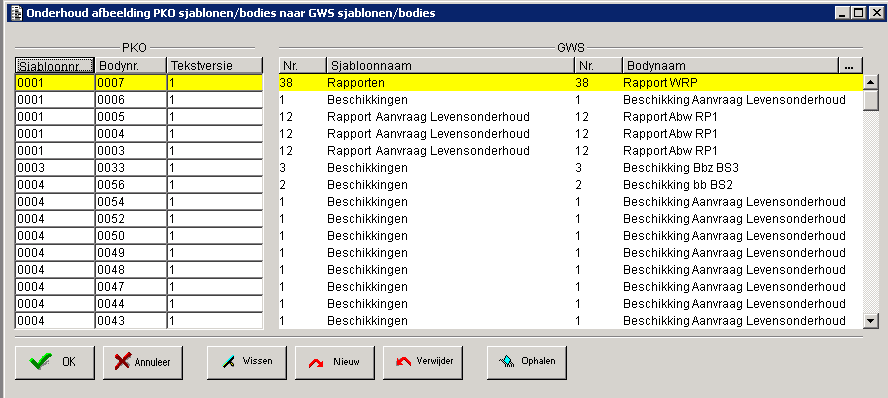Click the Verwijder button

423,362
